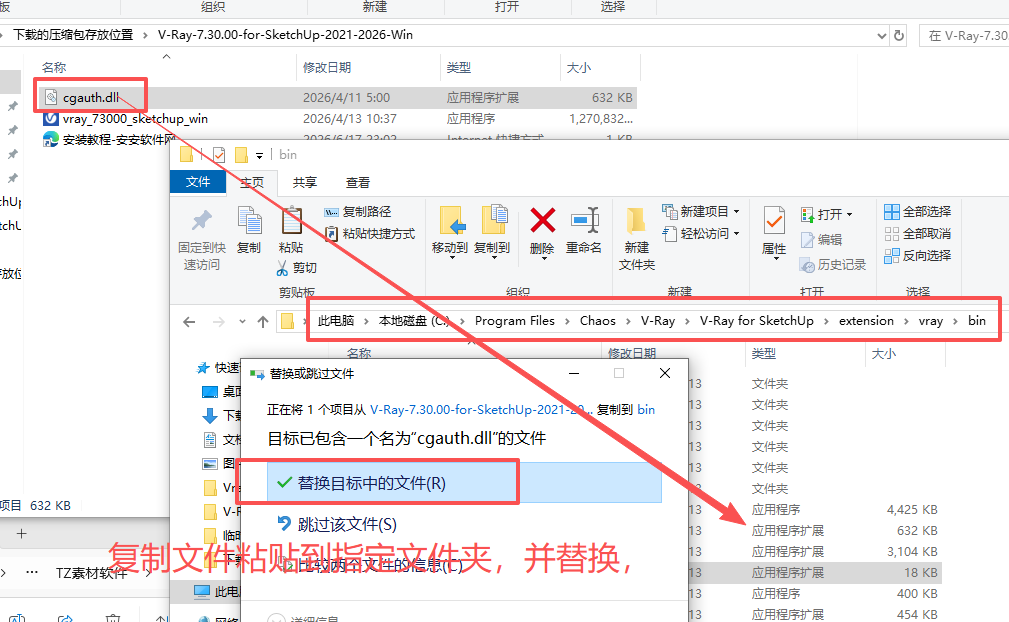
Task: Go up one folder with up arrow
Action: (263, 322)
